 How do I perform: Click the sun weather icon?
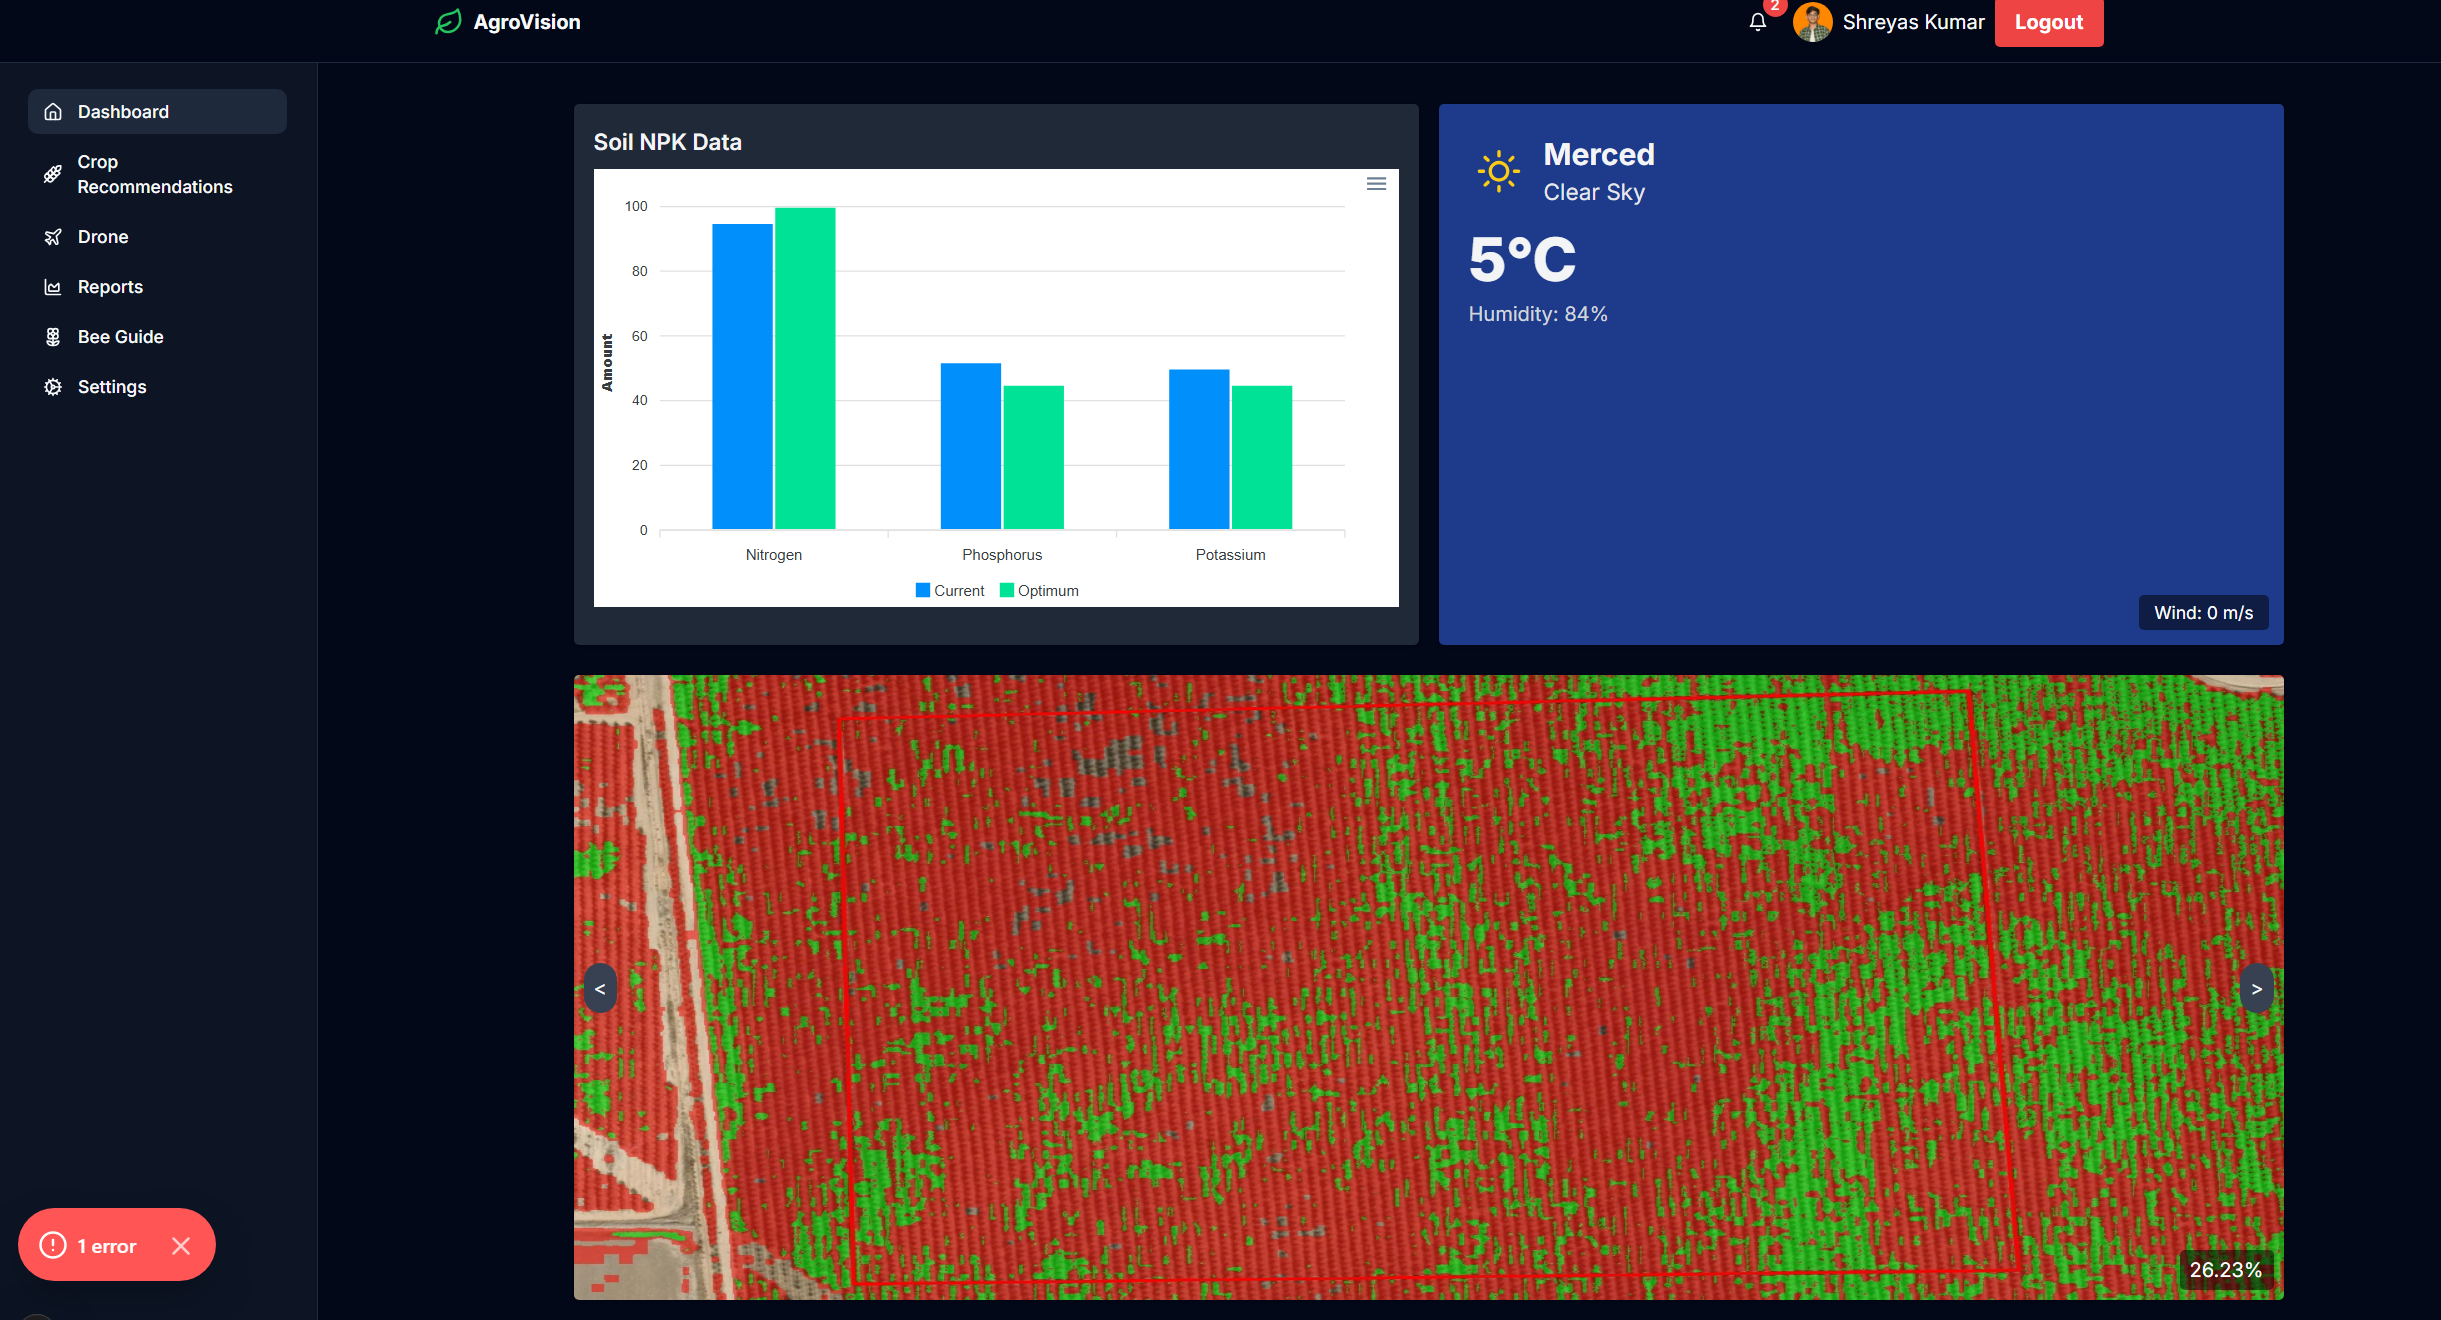[x=1498, y=172]
